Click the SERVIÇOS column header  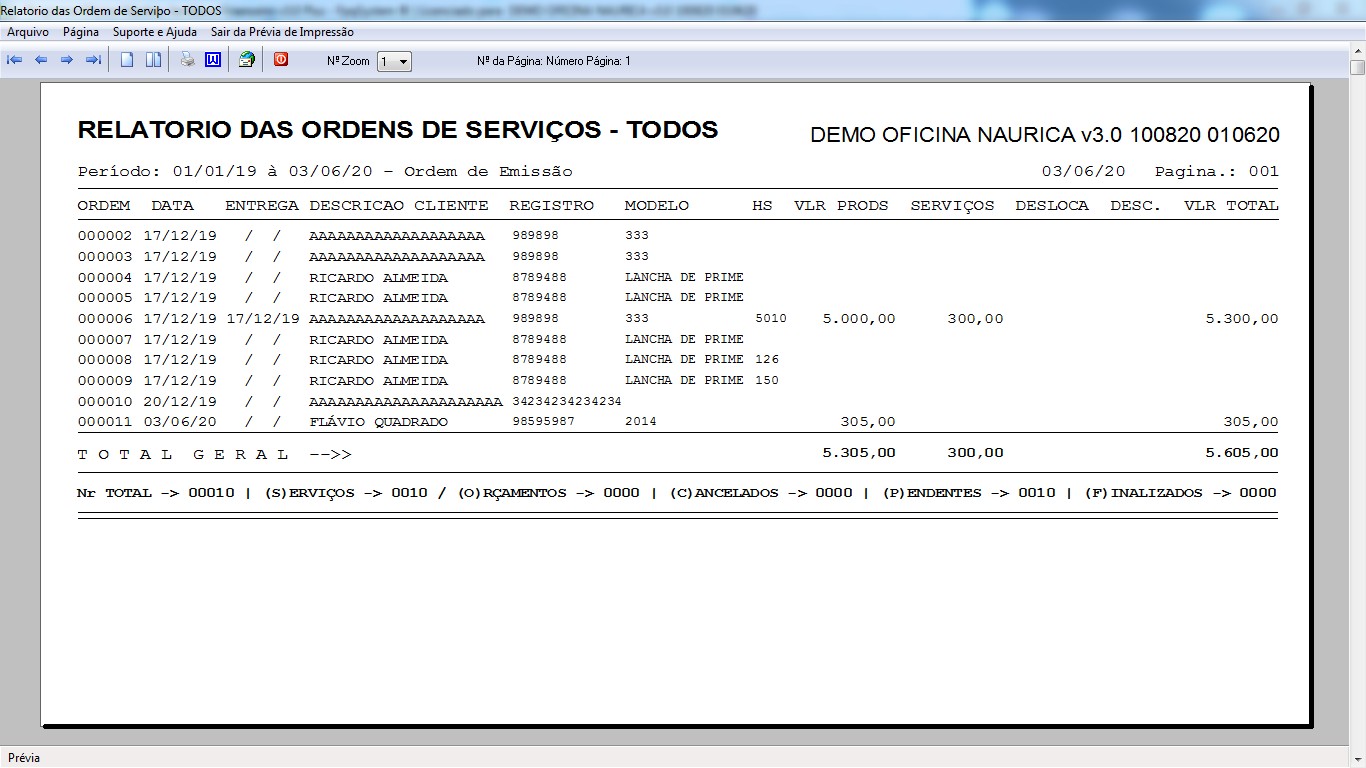click(952, 205)
